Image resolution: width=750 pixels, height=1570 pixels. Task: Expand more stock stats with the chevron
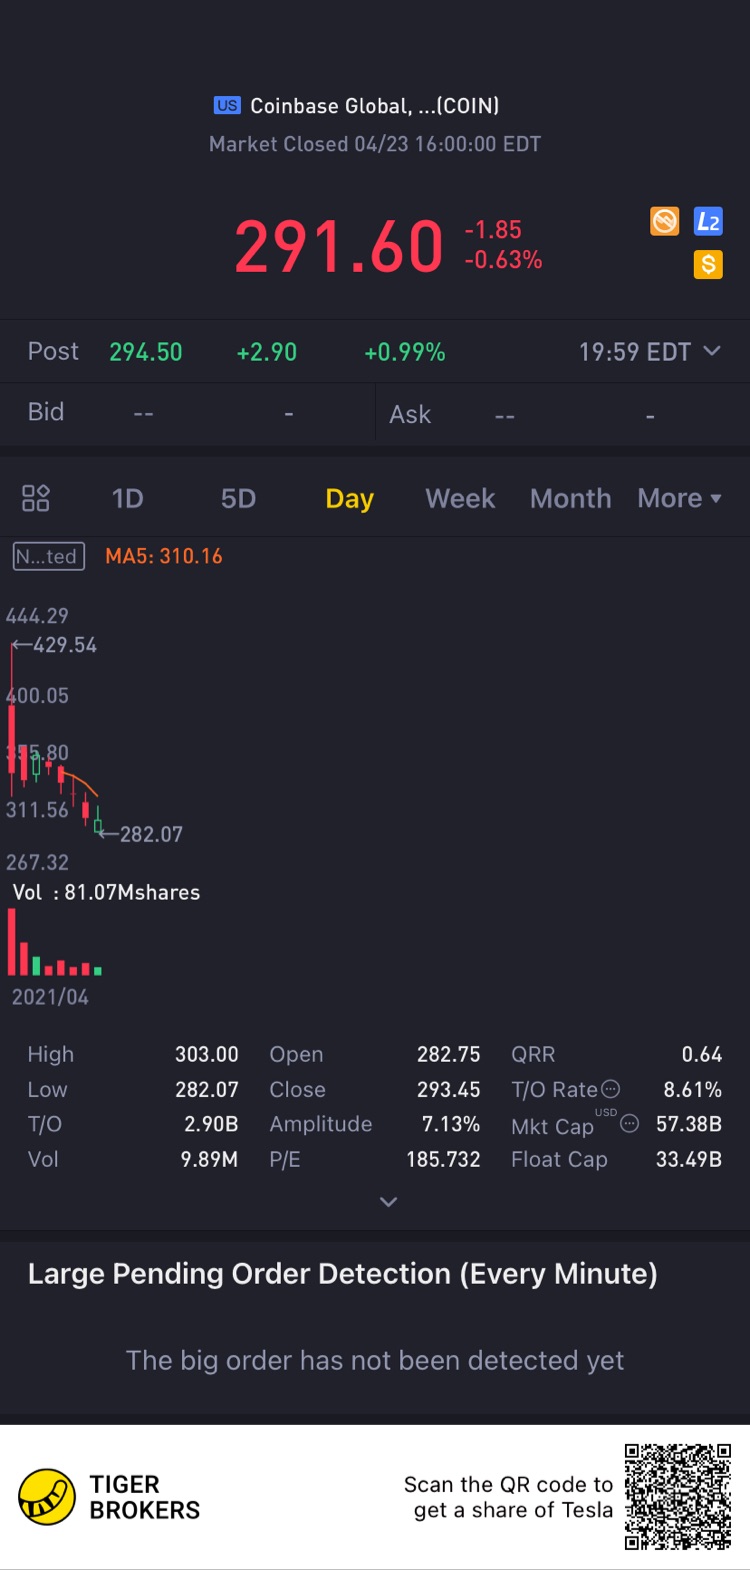[x=389, y=1202]
